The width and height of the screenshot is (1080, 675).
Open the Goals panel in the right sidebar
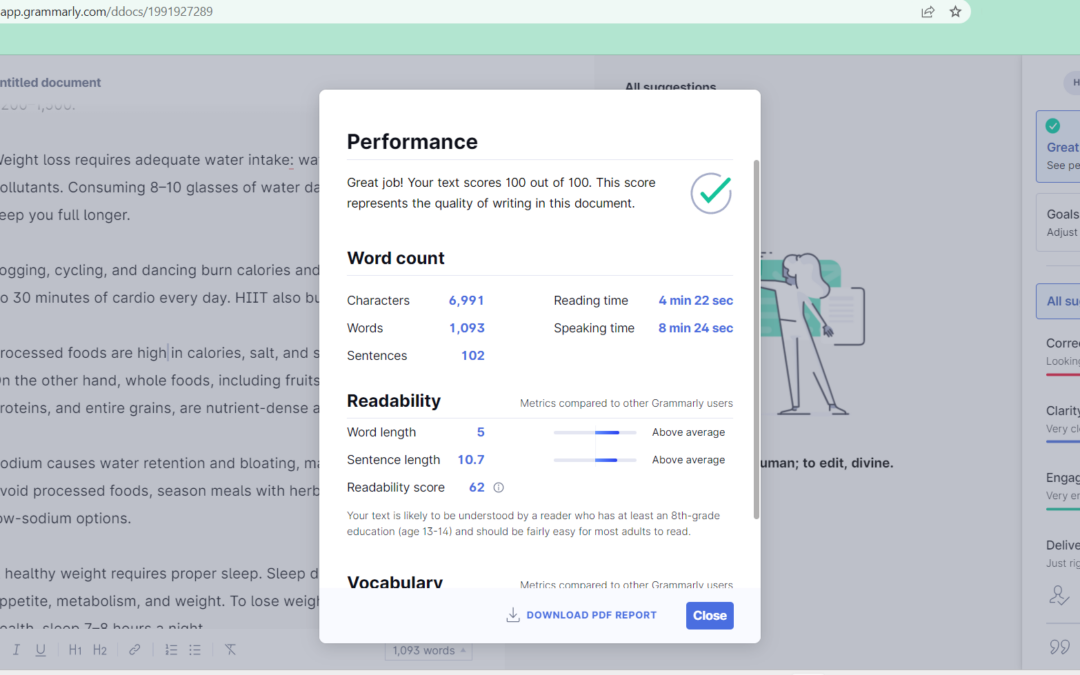coord(1059,222)
